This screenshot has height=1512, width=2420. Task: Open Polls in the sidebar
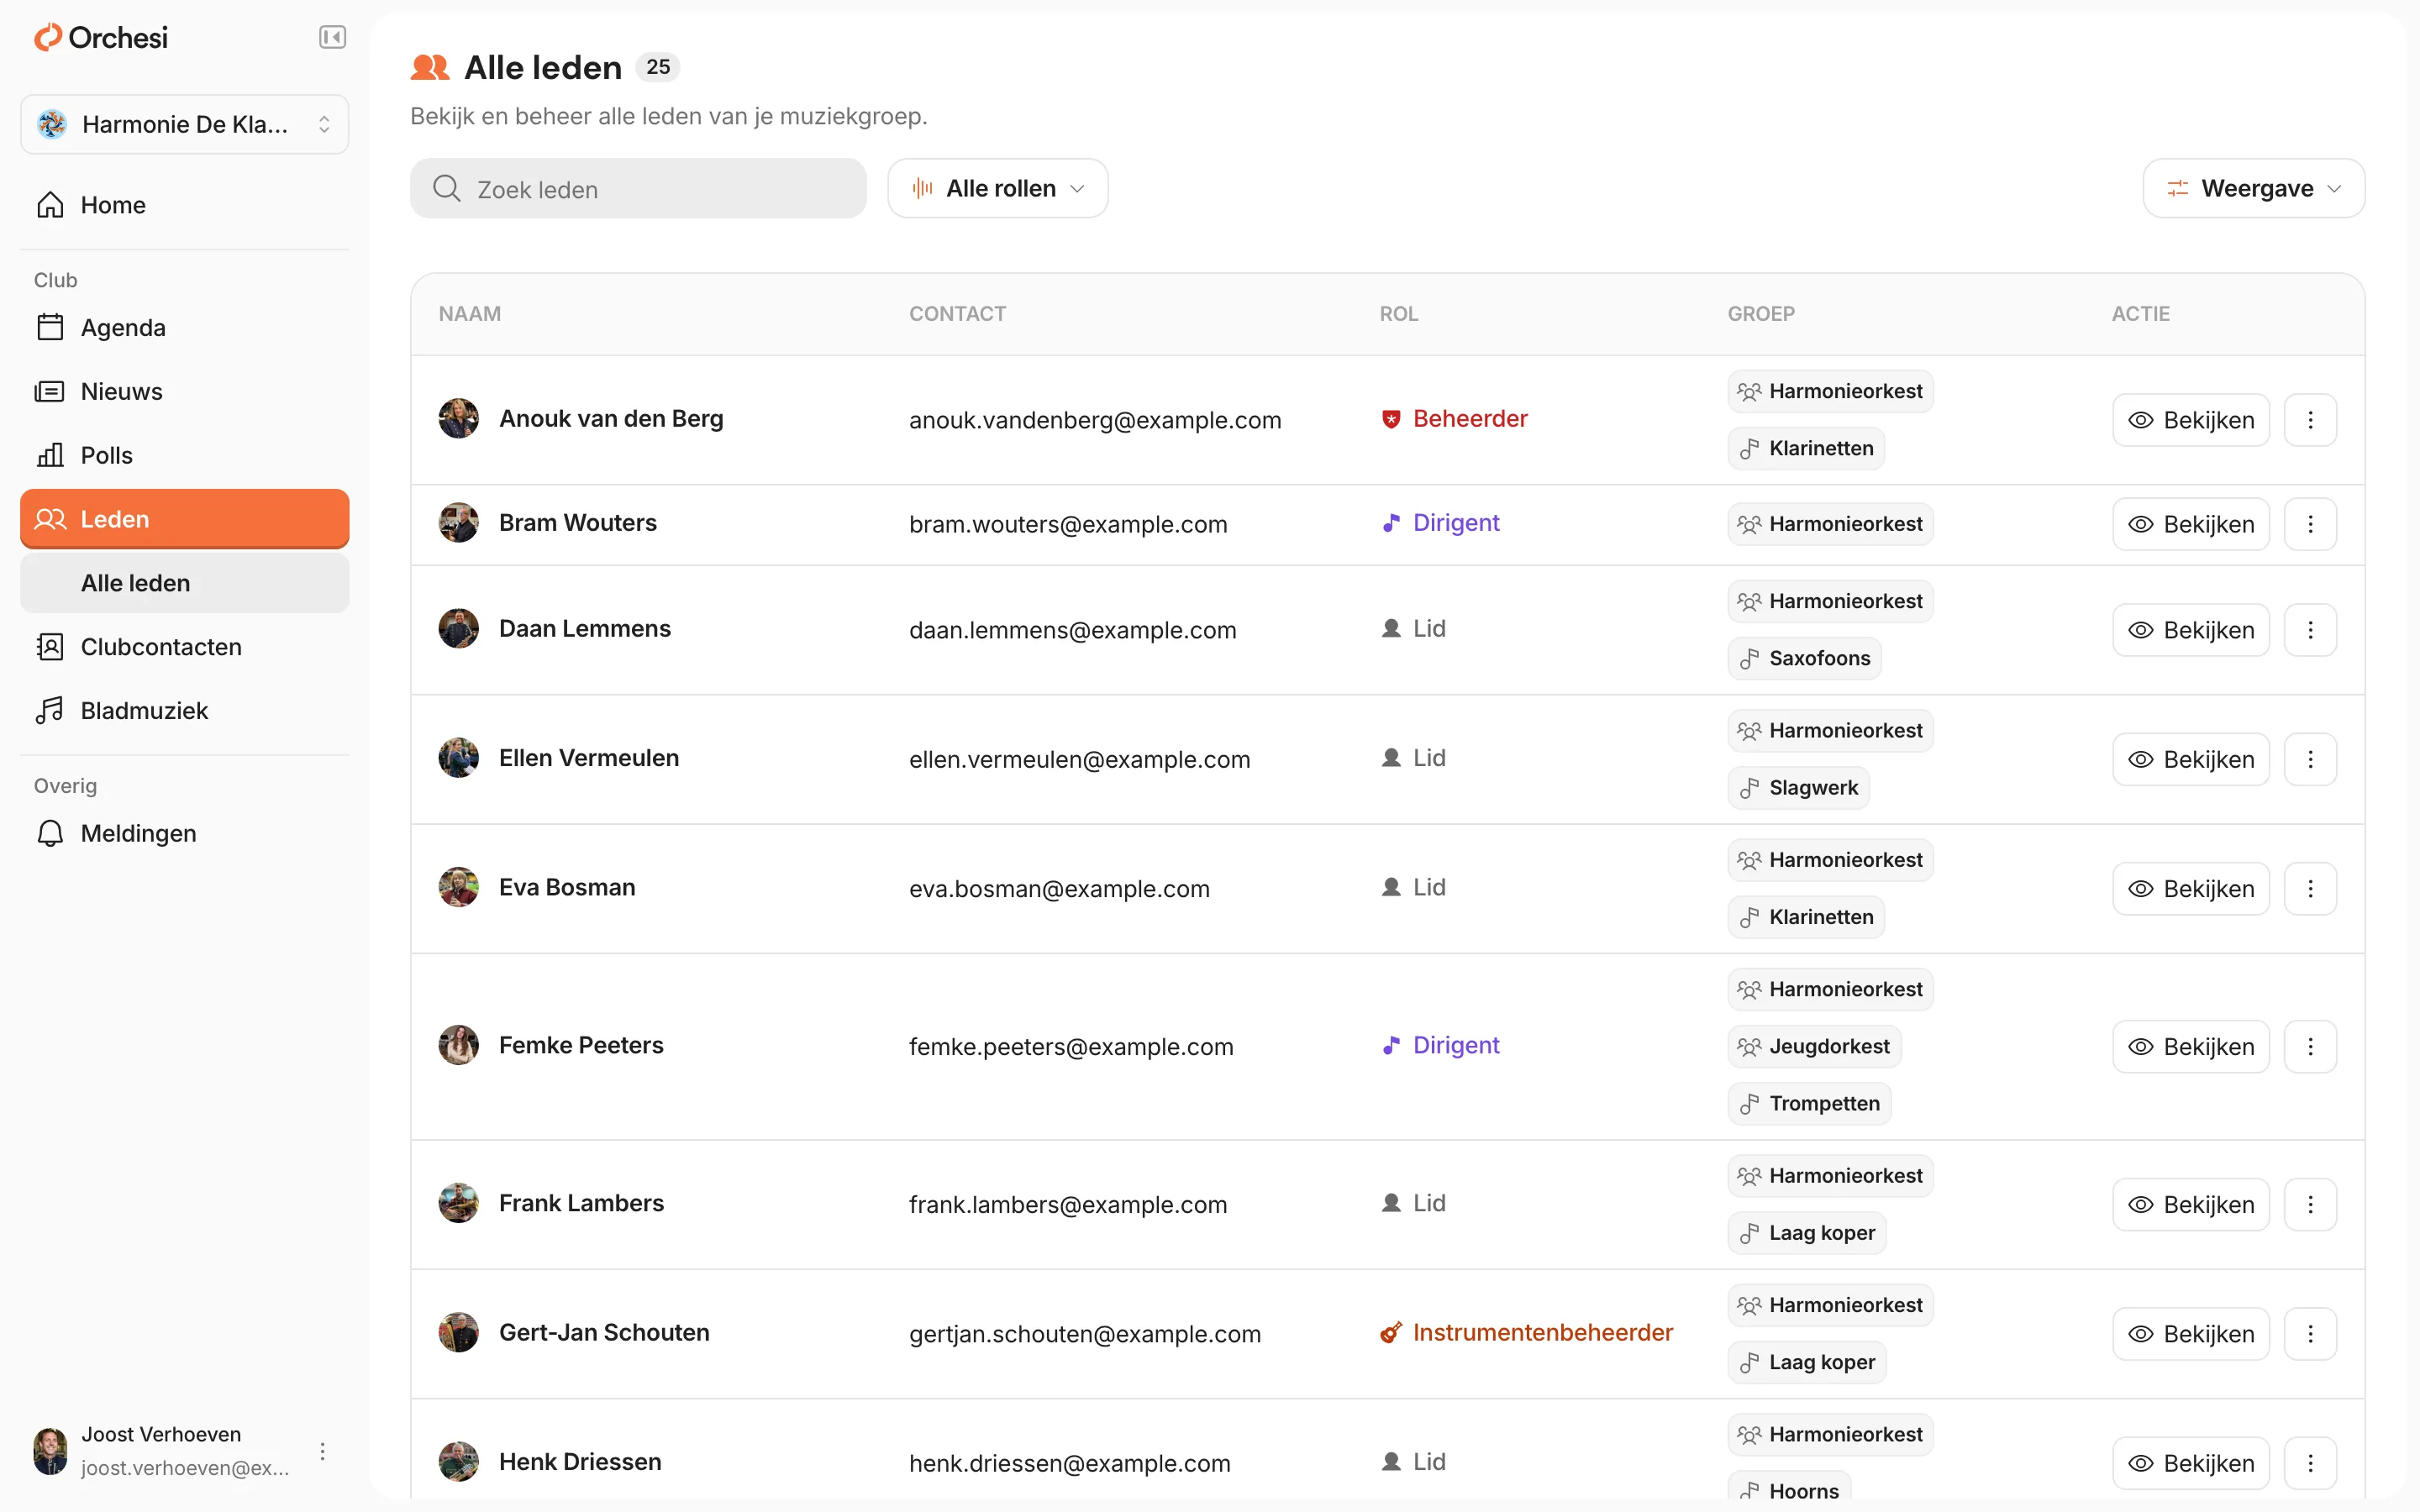pos(185,455)
